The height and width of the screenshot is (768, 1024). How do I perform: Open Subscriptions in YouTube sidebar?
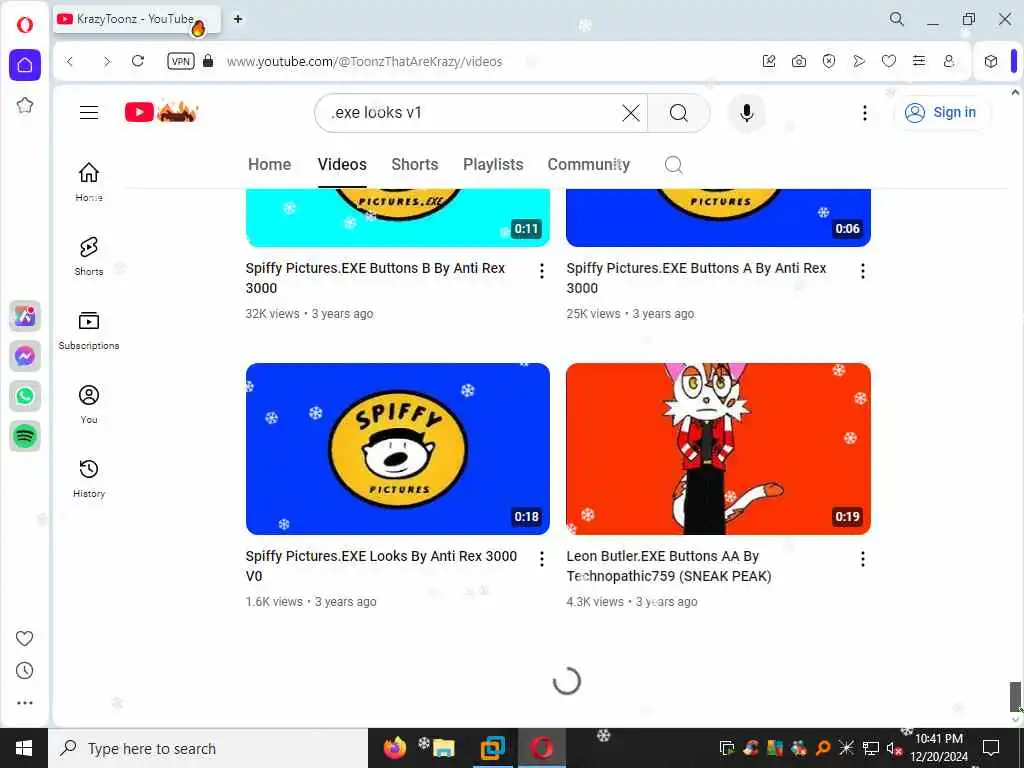click(89, 330)
